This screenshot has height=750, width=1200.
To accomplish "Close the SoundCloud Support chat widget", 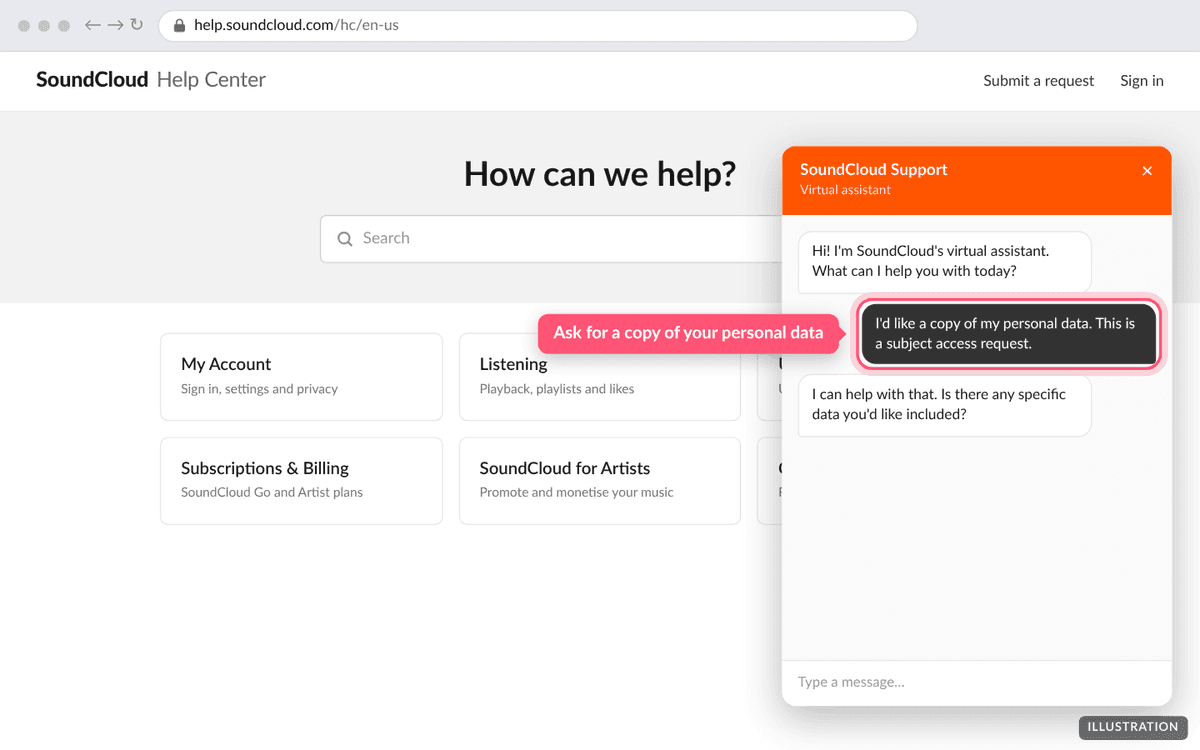I will click(1147, 171).
